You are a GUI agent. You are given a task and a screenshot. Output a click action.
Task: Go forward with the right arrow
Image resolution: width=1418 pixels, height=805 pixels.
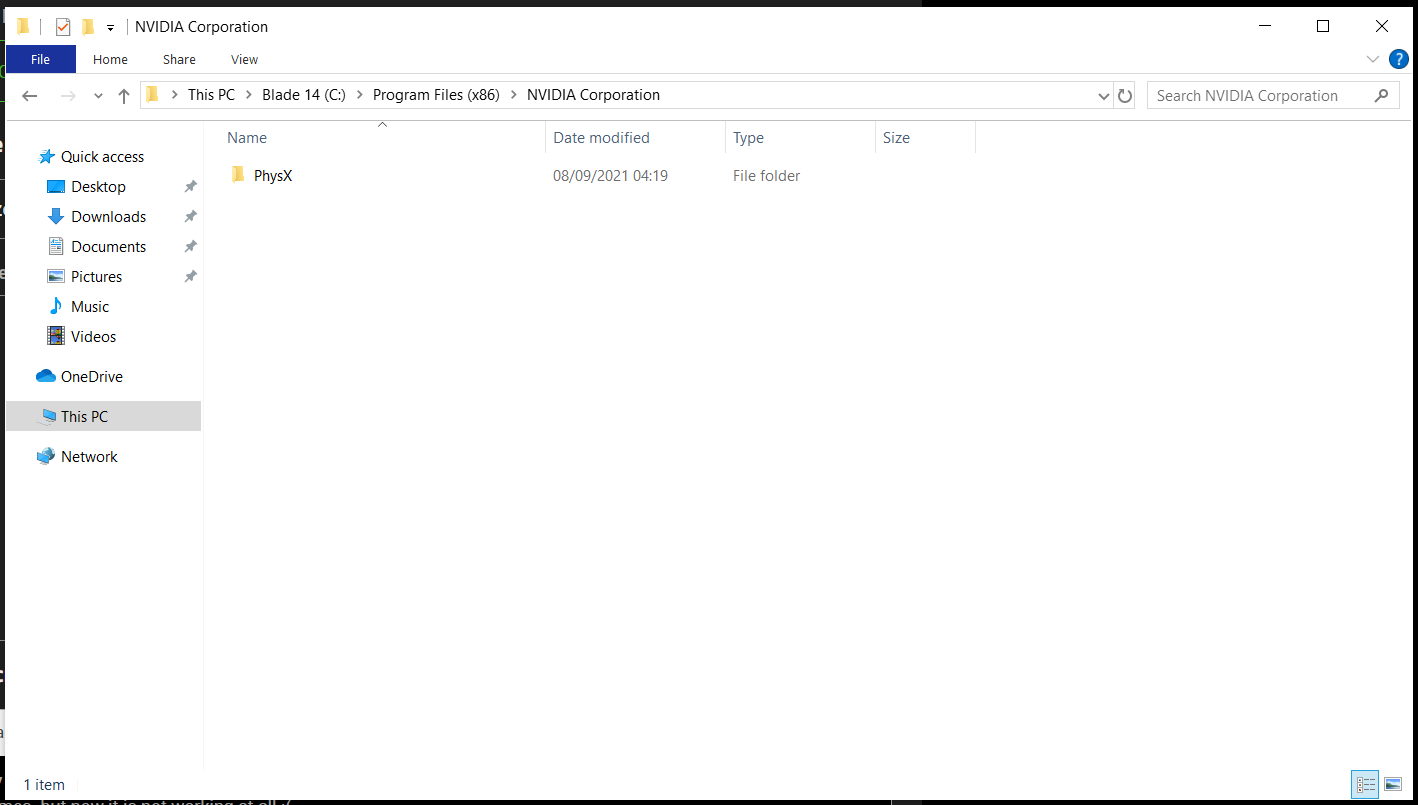click(68, 96)
